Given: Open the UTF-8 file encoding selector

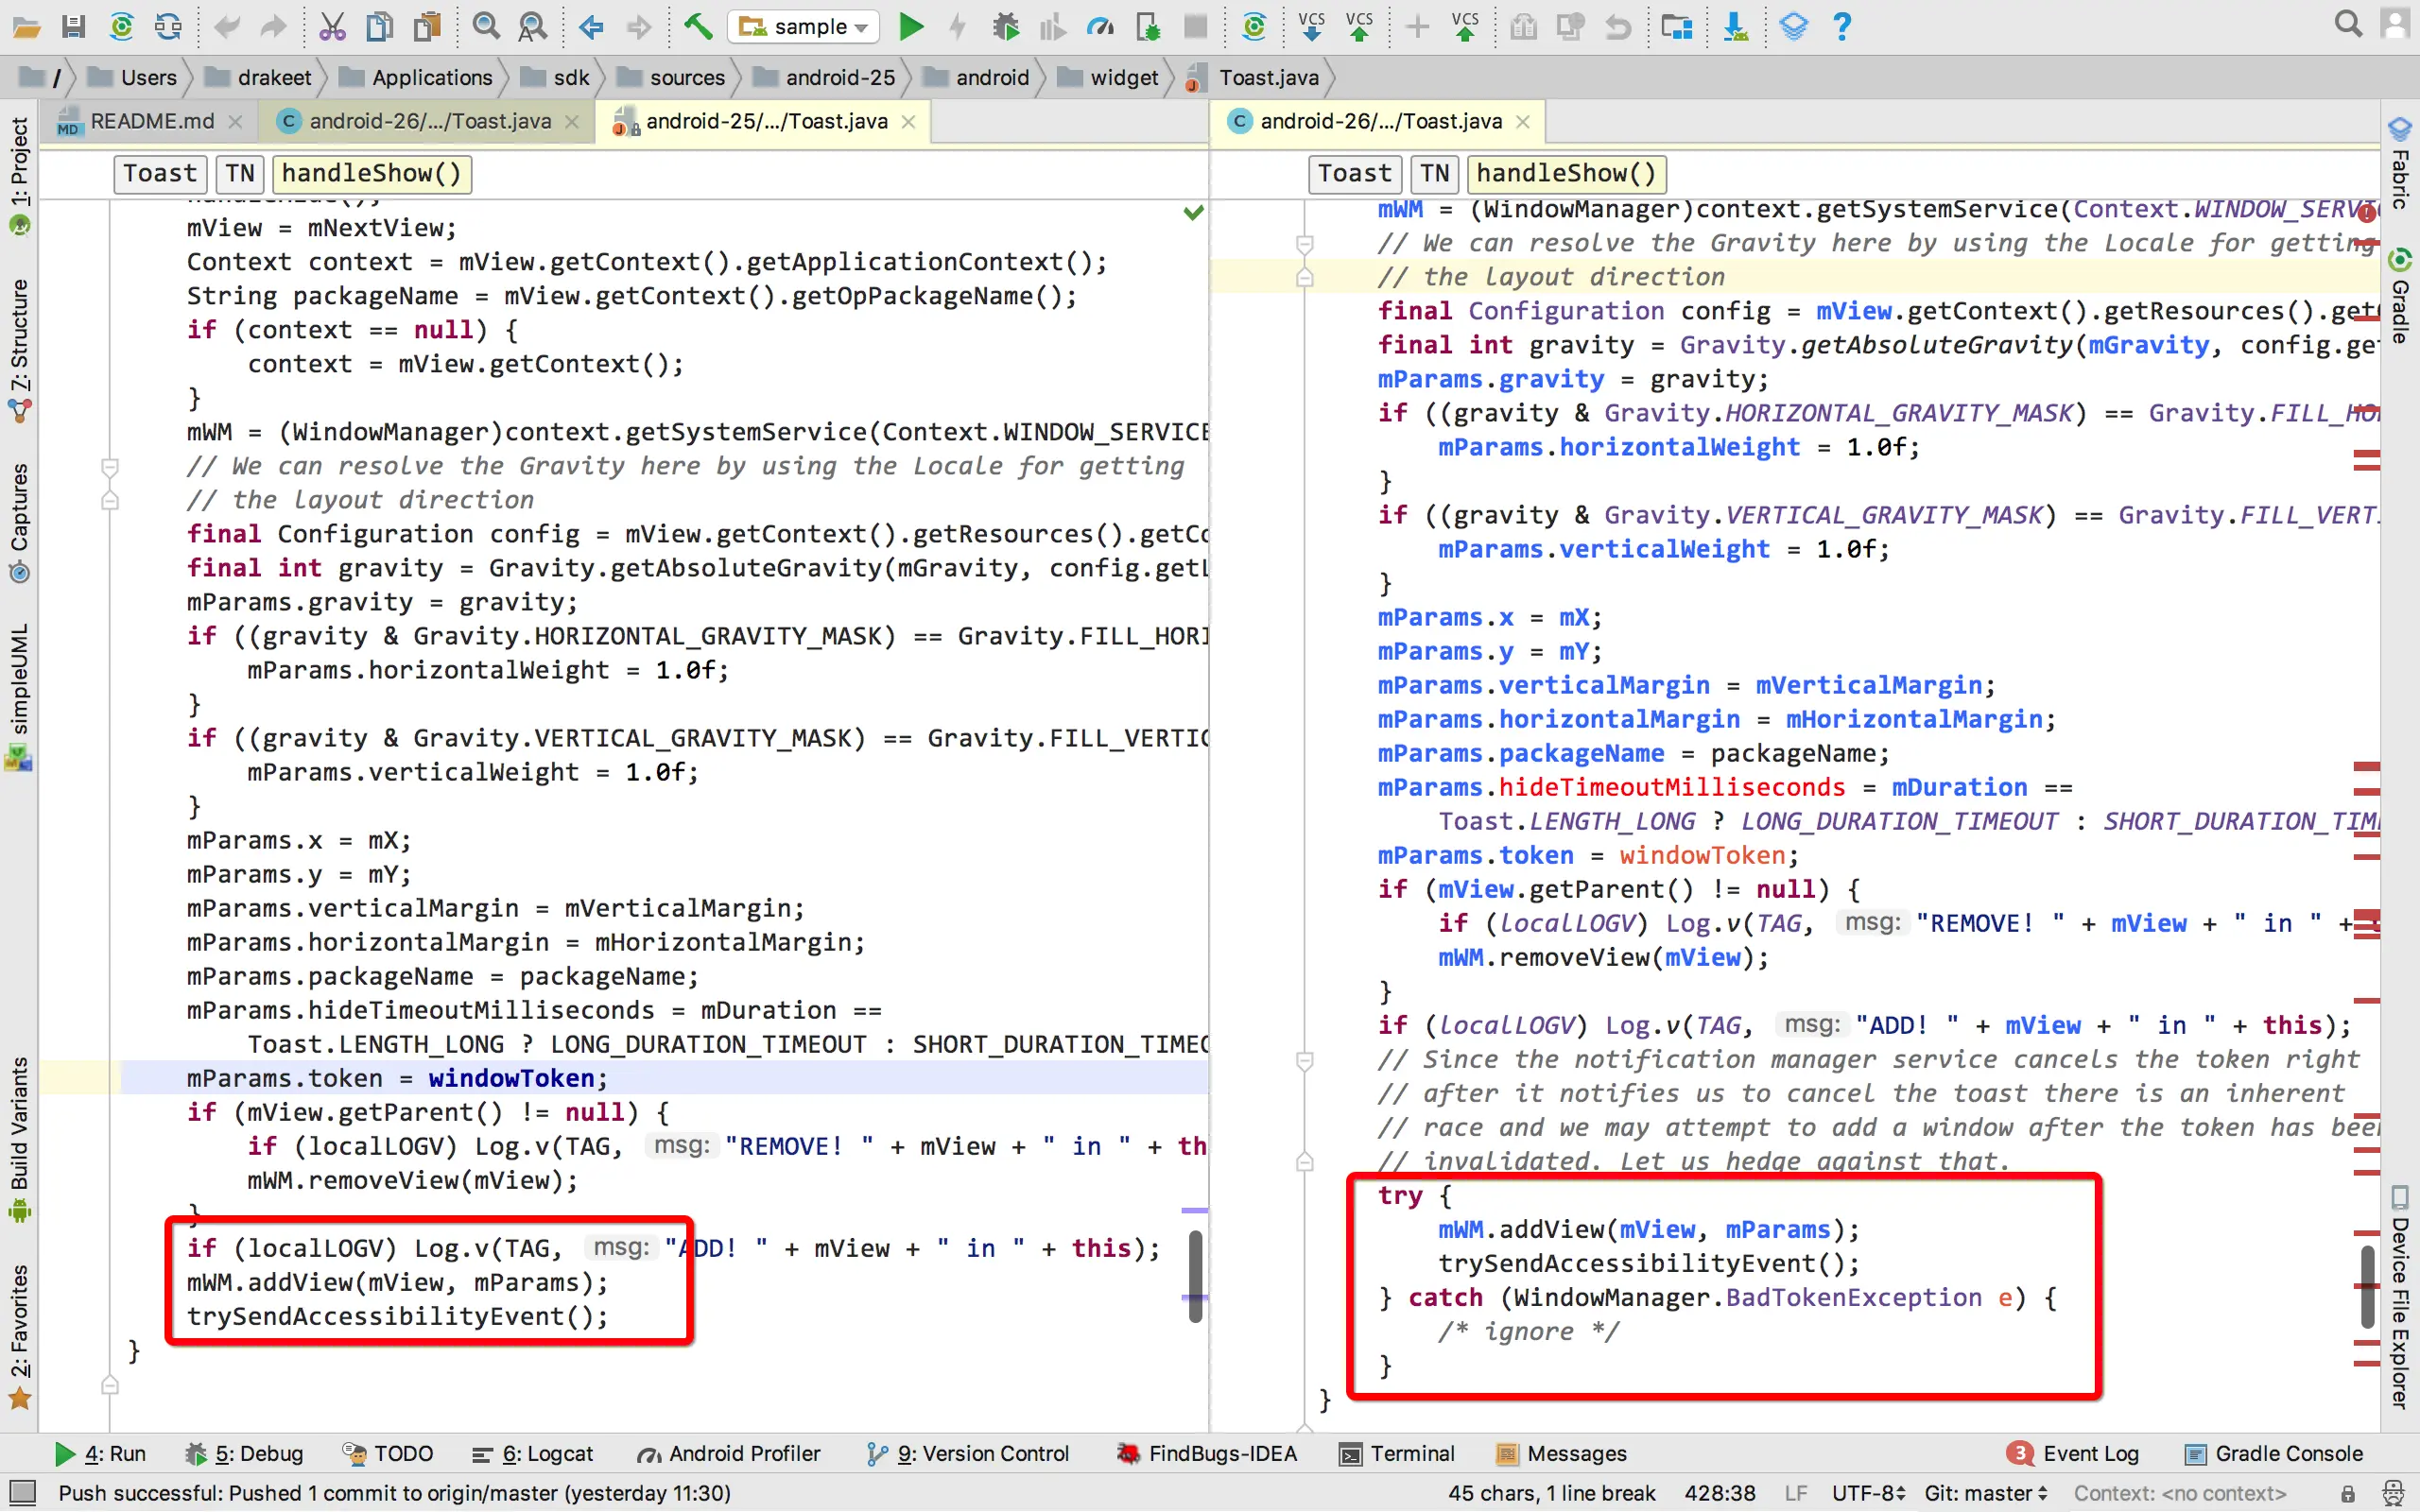Looking at the screenshot, I should tap(1868, 1493).
